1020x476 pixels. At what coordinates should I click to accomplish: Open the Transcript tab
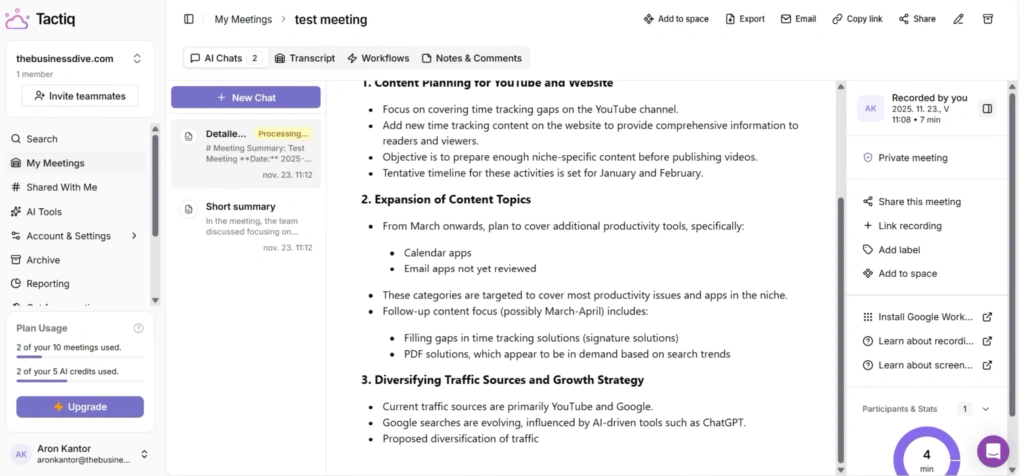click(x=304, y=58)
